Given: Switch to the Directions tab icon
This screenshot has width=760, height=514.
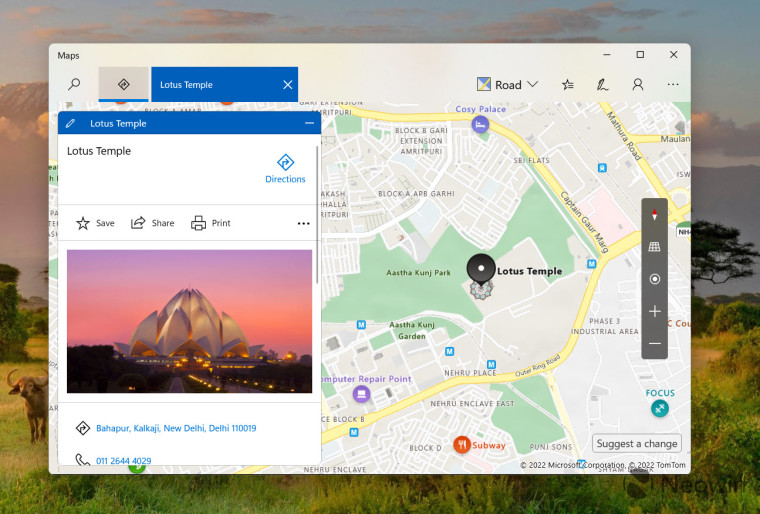Looking at the screenshot, I should click(124, 84).
